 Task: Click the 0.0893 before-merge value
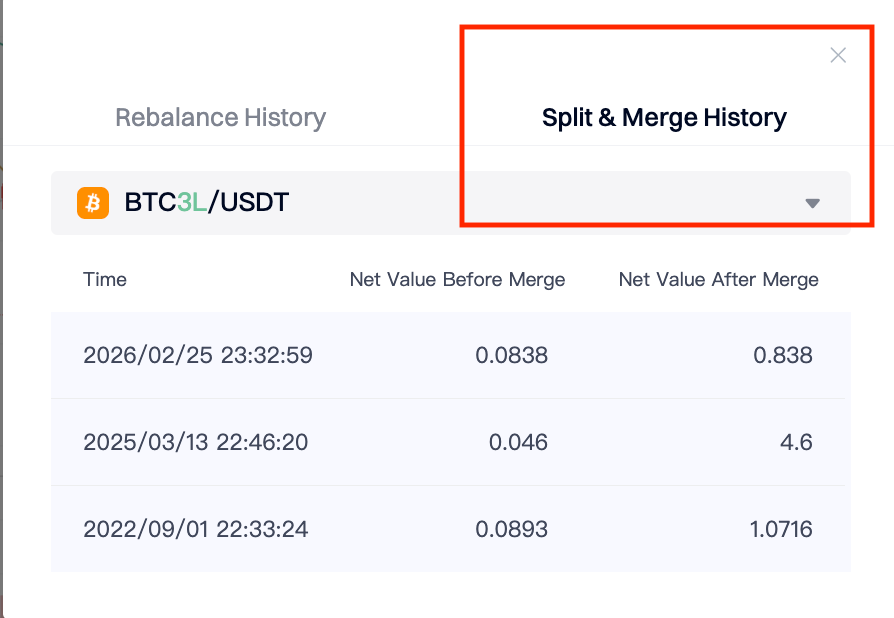click(513, 529)
